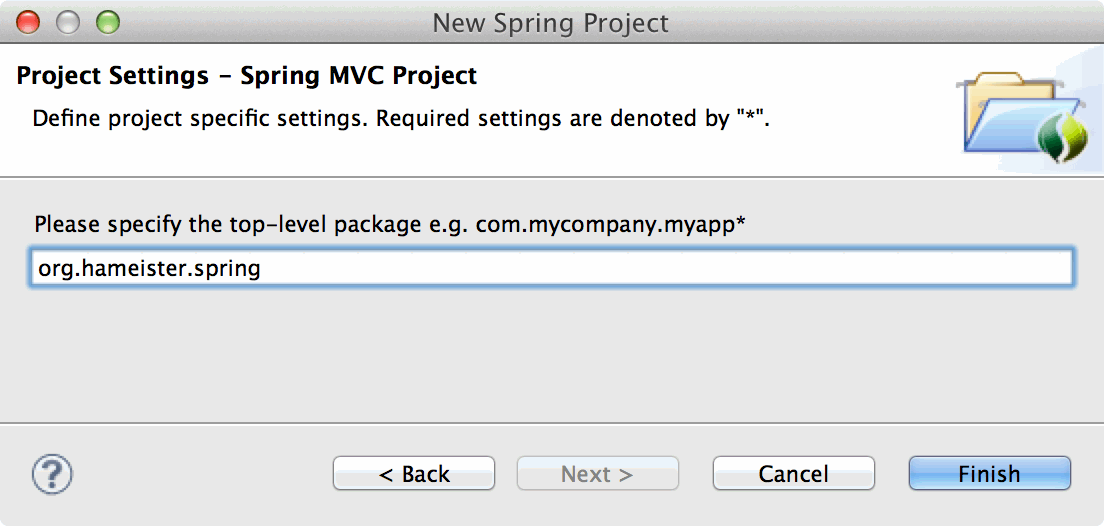Click the round help question mark icon

[53, 472]
